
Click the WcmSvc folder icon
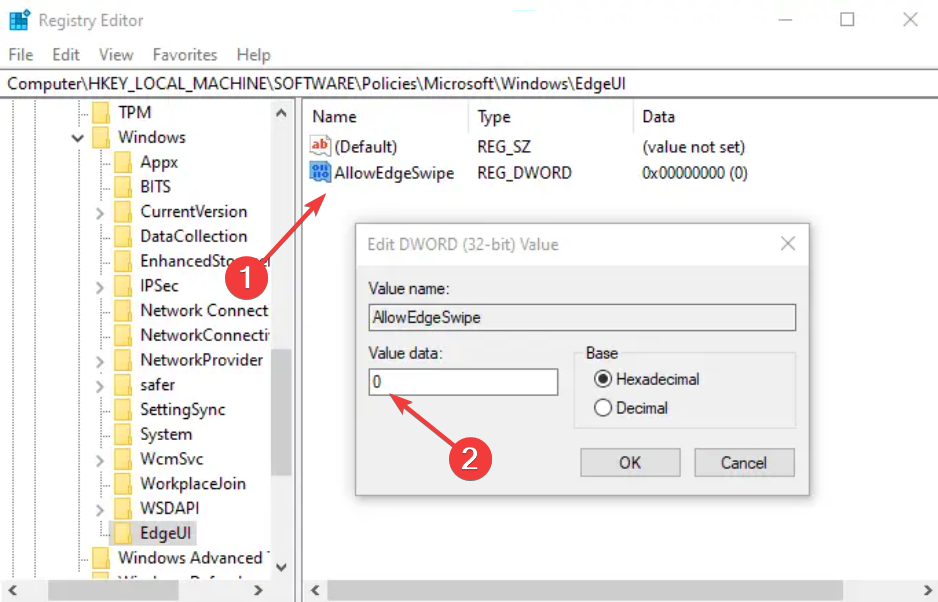coord(123,458)
